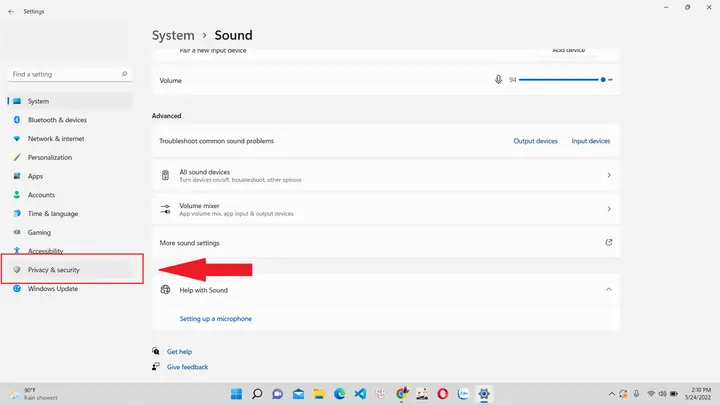Click the Volume mixer sliders icon
This screenshot has width=720, height=405.
pyautogui.click(x=165, y=209)
